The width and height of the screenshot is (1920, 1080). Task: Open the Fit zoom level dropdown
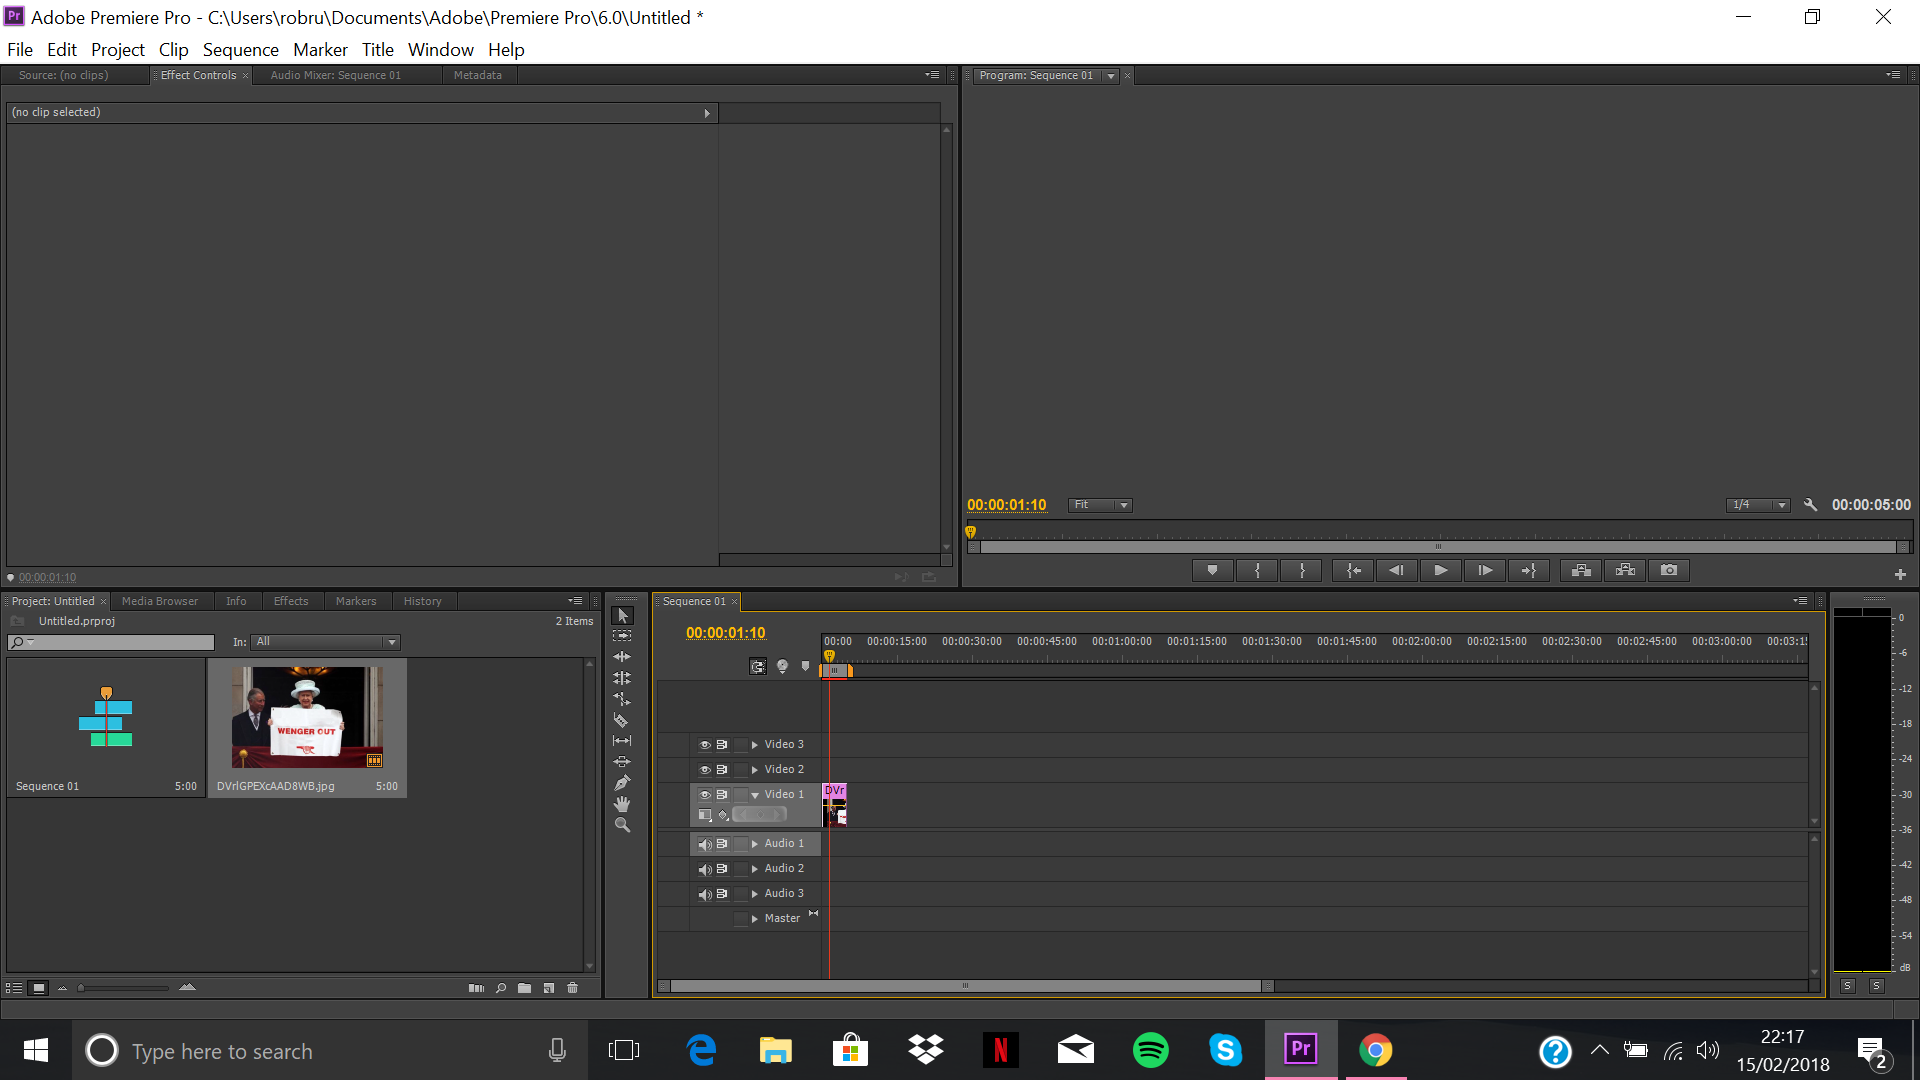1100,505
